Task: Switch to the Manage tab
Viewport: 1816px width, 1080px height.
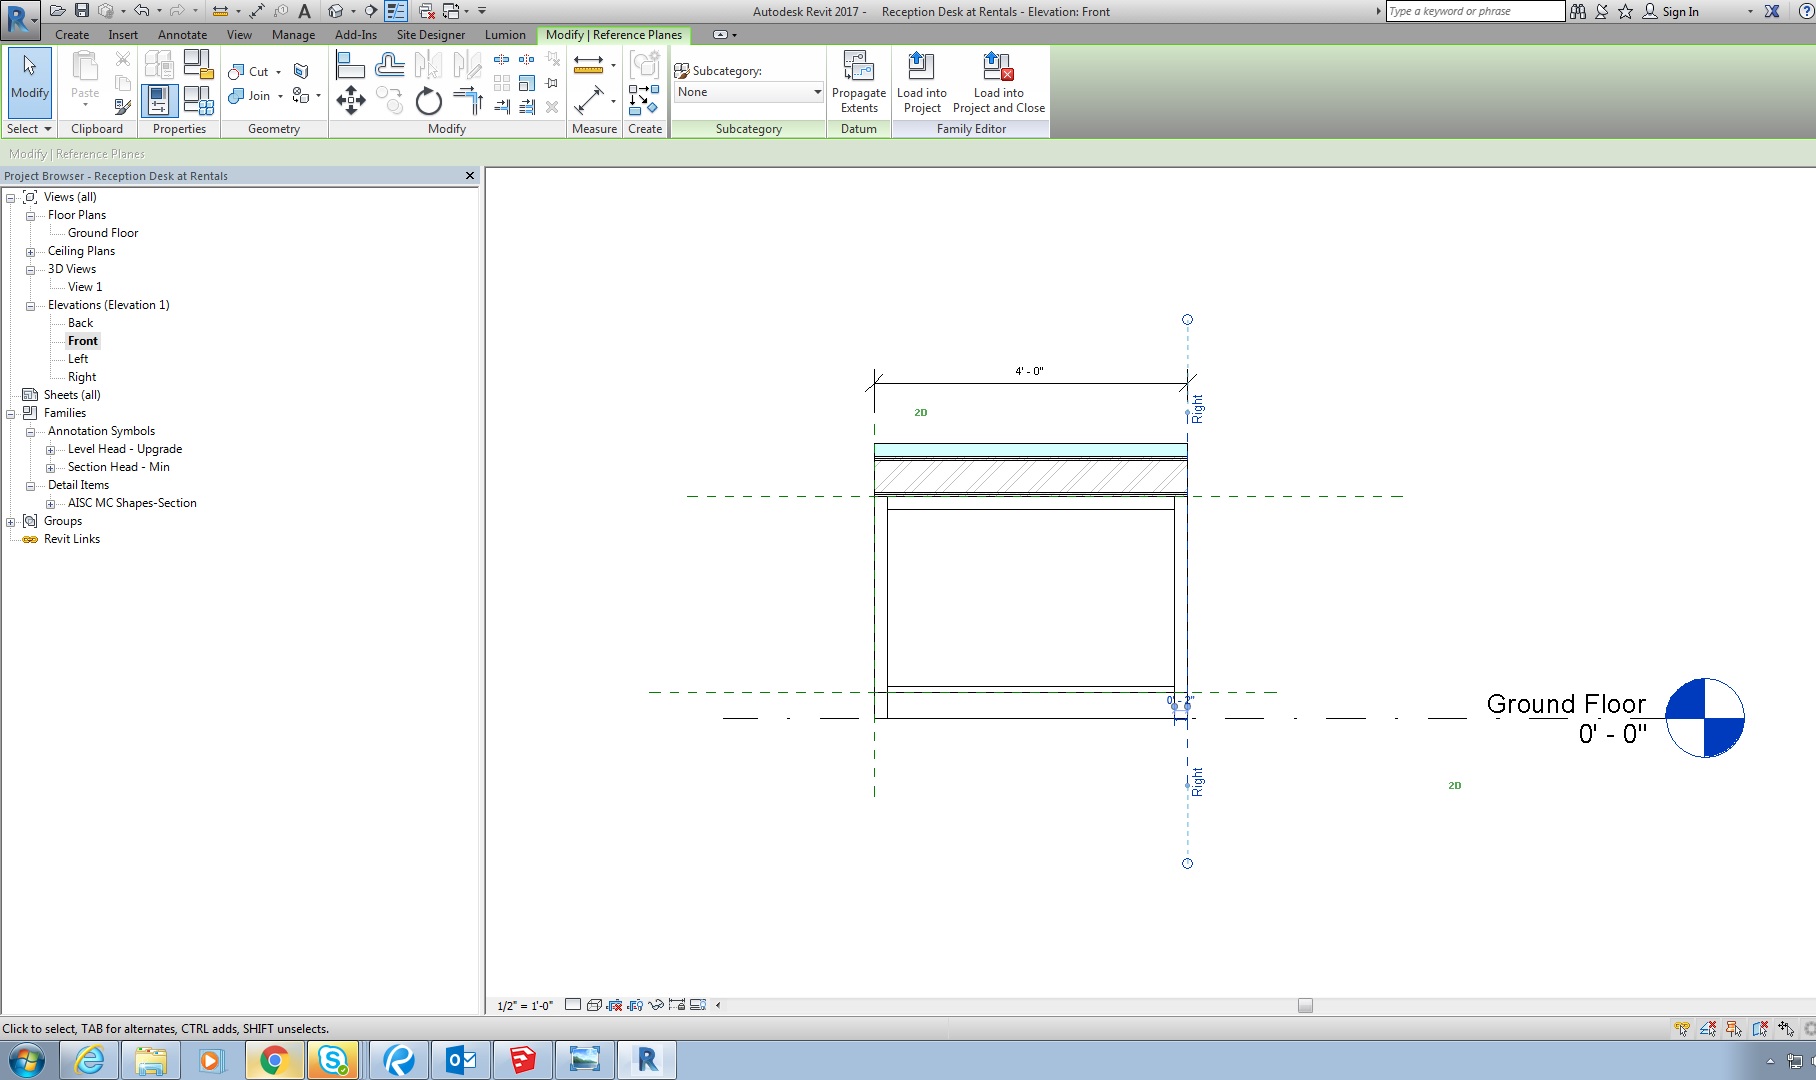Action: click(293, 35)
